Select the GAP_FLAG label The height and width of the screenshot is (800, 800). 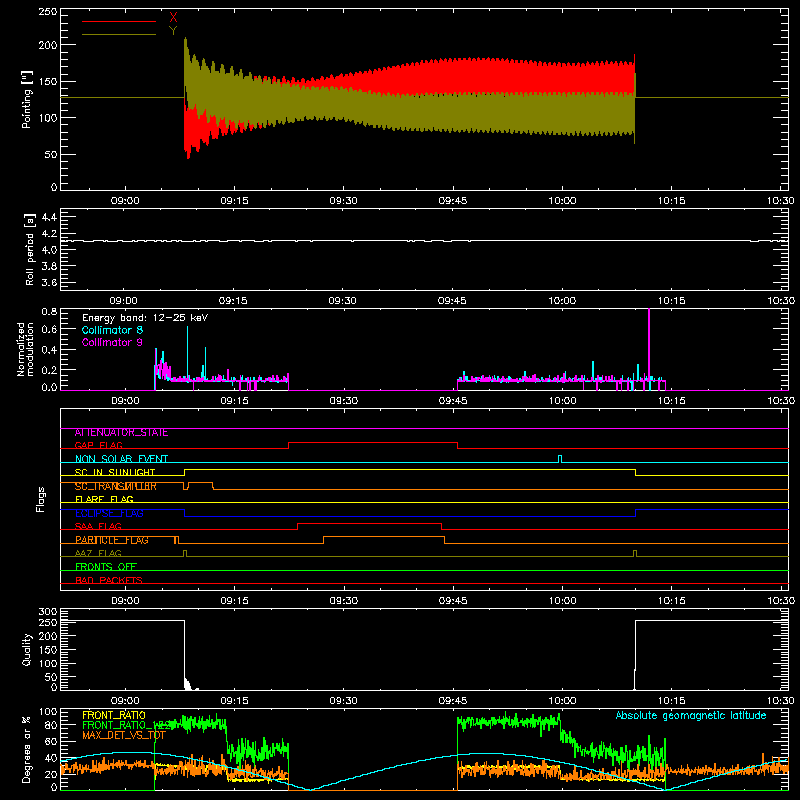click(99, 445)
